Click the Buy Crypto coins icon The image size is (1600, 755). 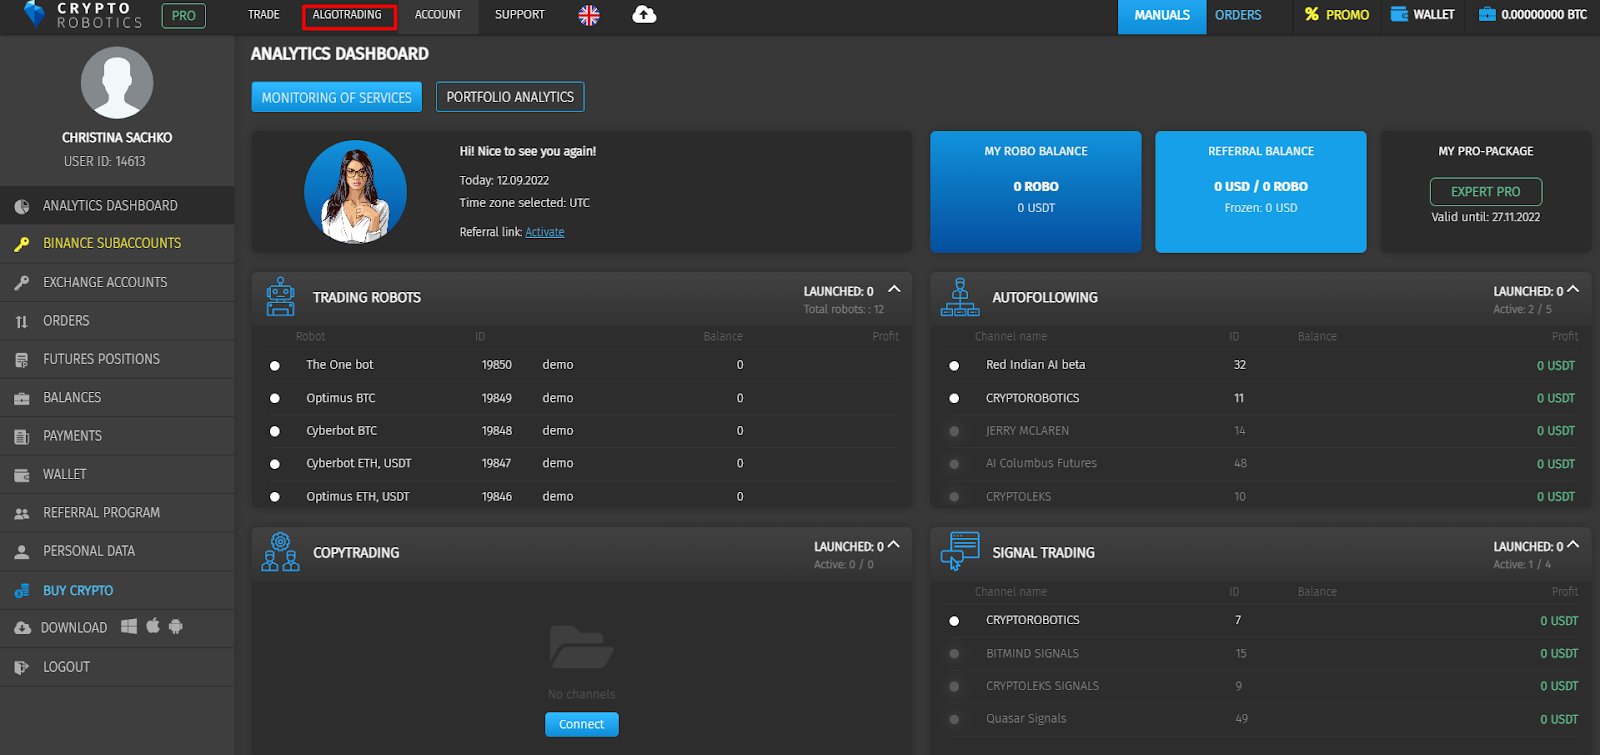tap(22, 591)
